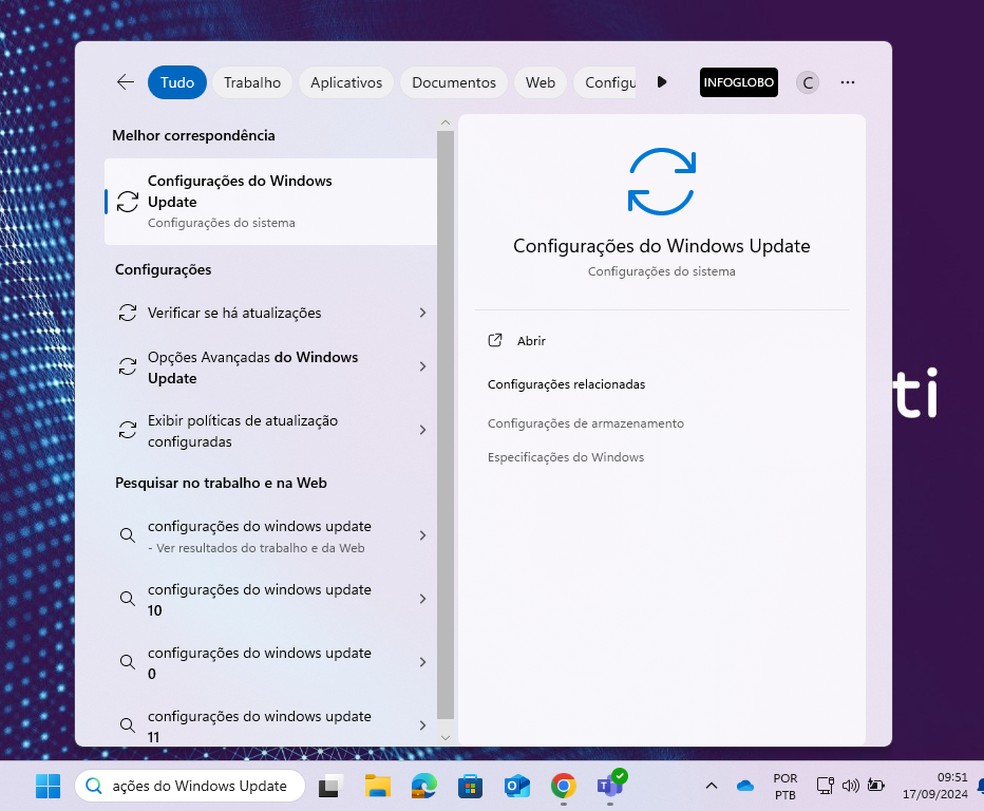Select the partially shown Configurações filter tab
Viewport: 984px width, 811px height.
point(606,82)
